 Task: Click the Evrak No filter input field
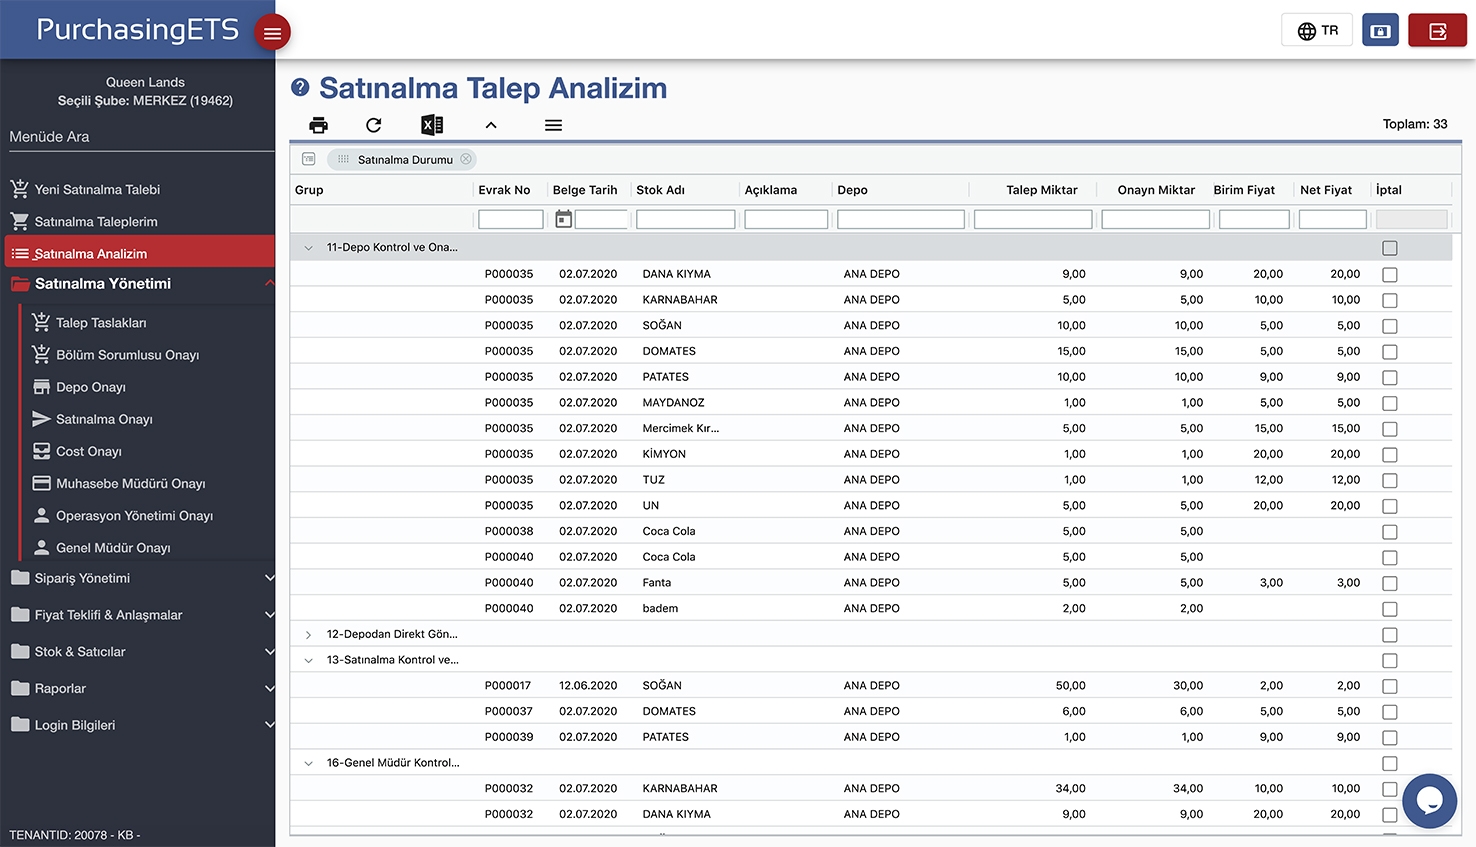pyautogui.click(x=510, y=219)
